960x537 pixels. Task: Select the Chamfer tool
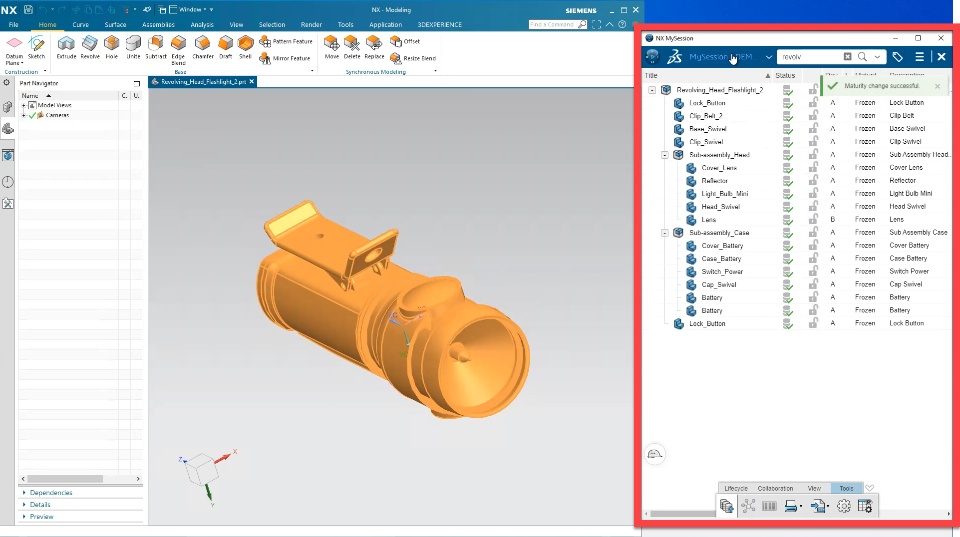click(x=203, y=47)
